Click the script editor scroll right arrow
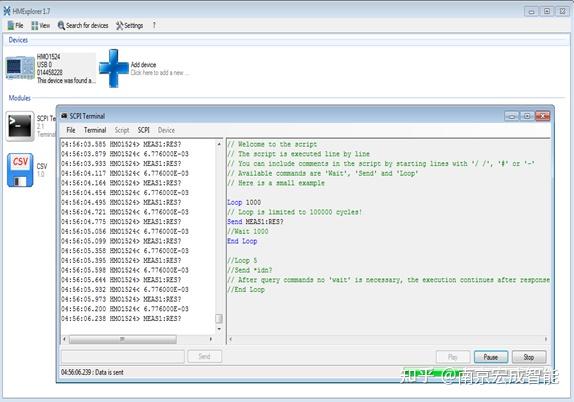 pos(546,339)
